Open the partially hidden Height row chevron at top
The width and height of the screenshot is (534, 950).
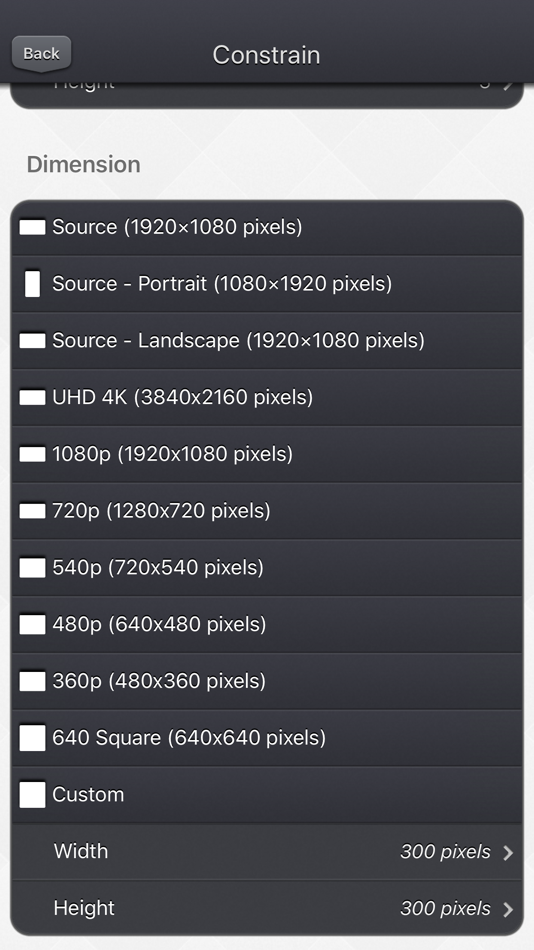click(x=508, y=84)
